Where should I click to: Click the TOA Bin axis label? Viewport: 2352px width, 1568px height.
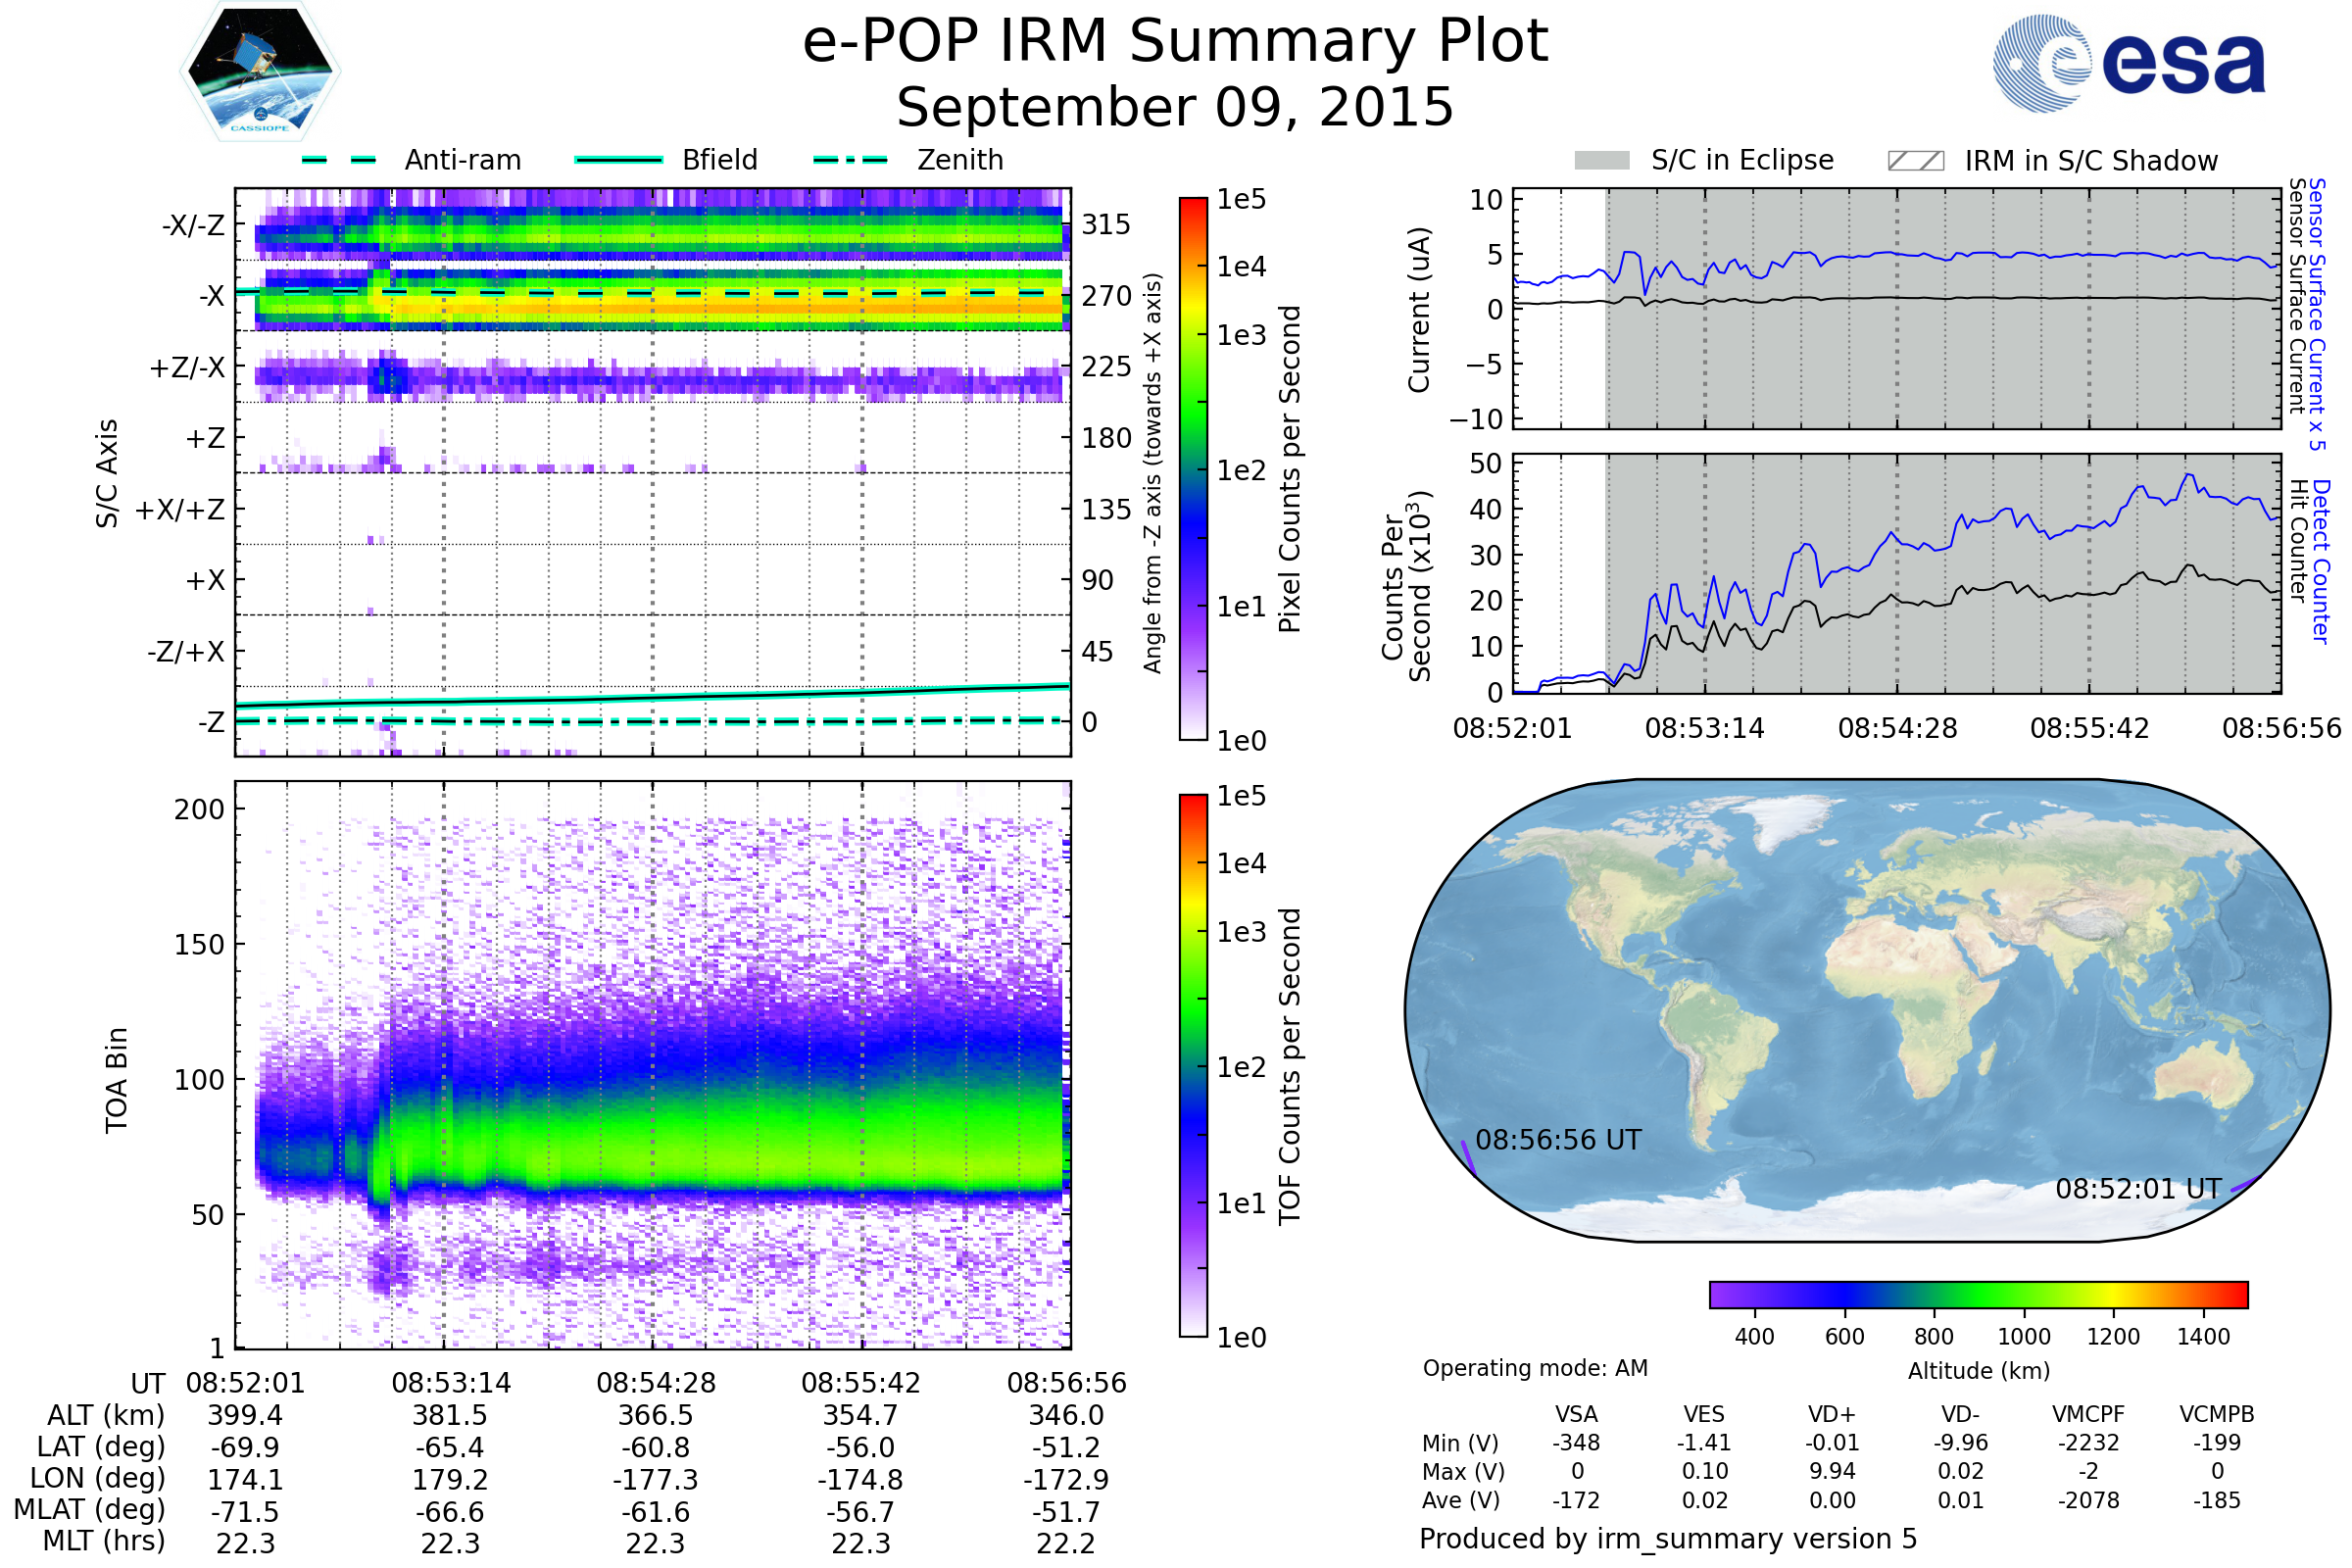point(116,1080)
